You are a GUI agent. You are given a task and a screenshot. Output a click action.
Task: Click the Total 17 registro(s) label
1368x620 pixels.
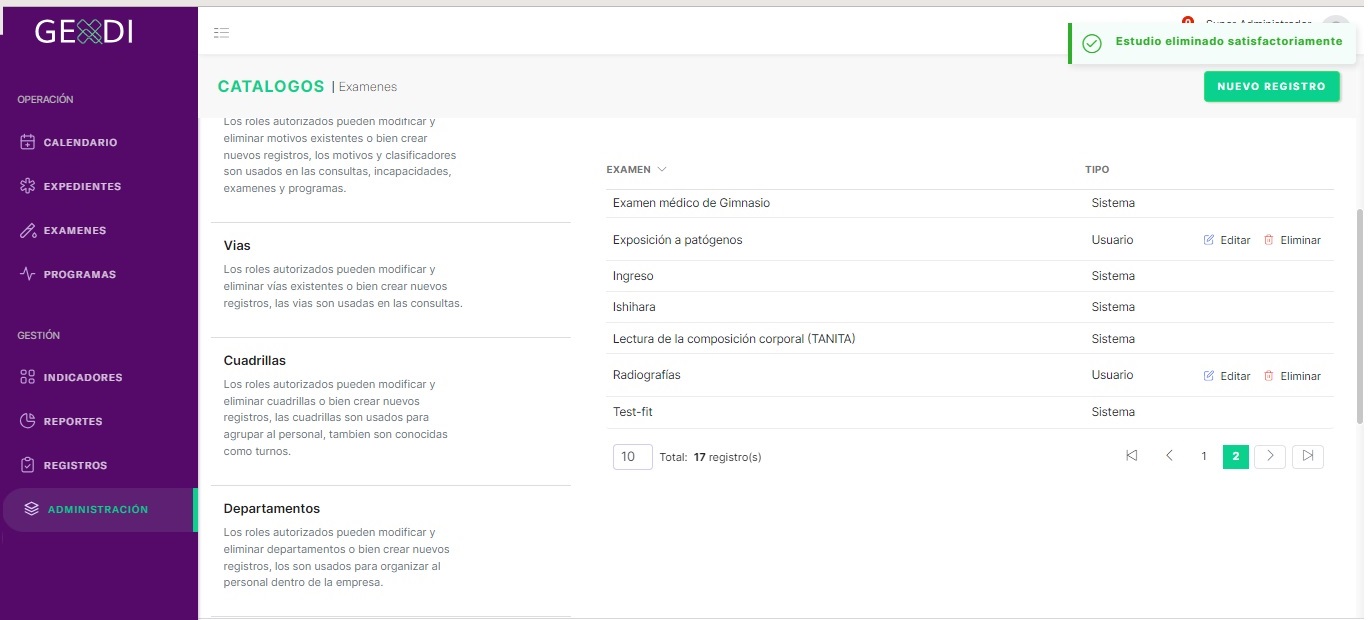coord(711,457)
